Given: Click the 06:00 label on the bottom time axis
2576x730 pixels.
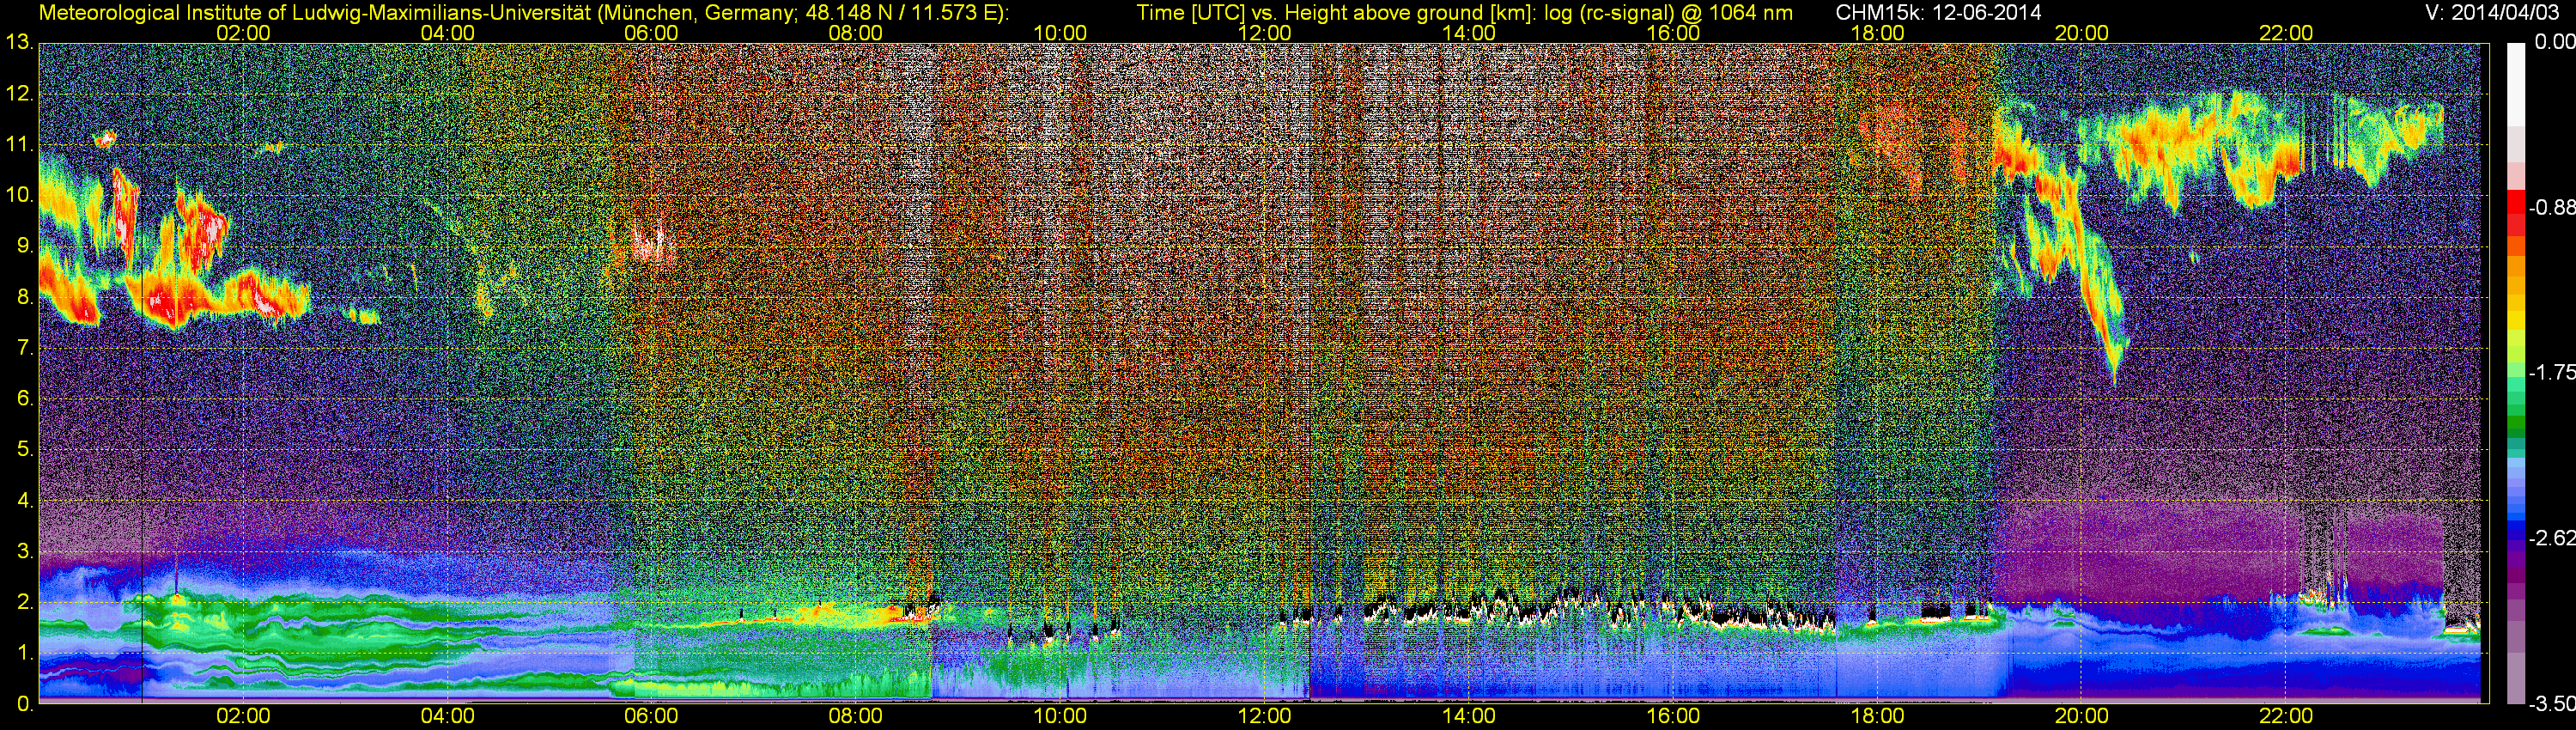Looking at the screenshot, I should 651,716.
